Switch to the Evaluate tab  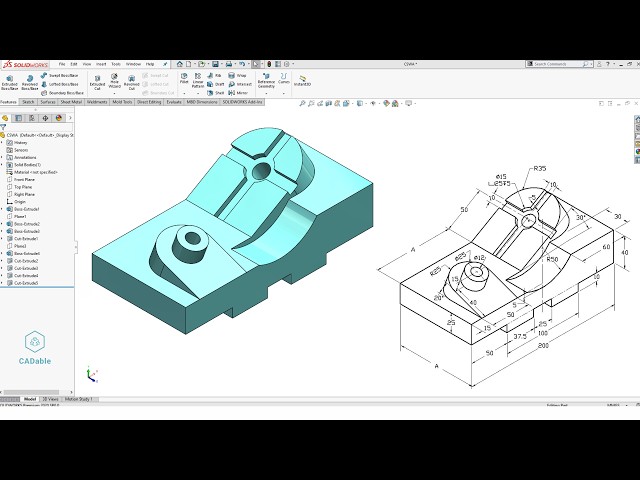[x=174, y=102]
